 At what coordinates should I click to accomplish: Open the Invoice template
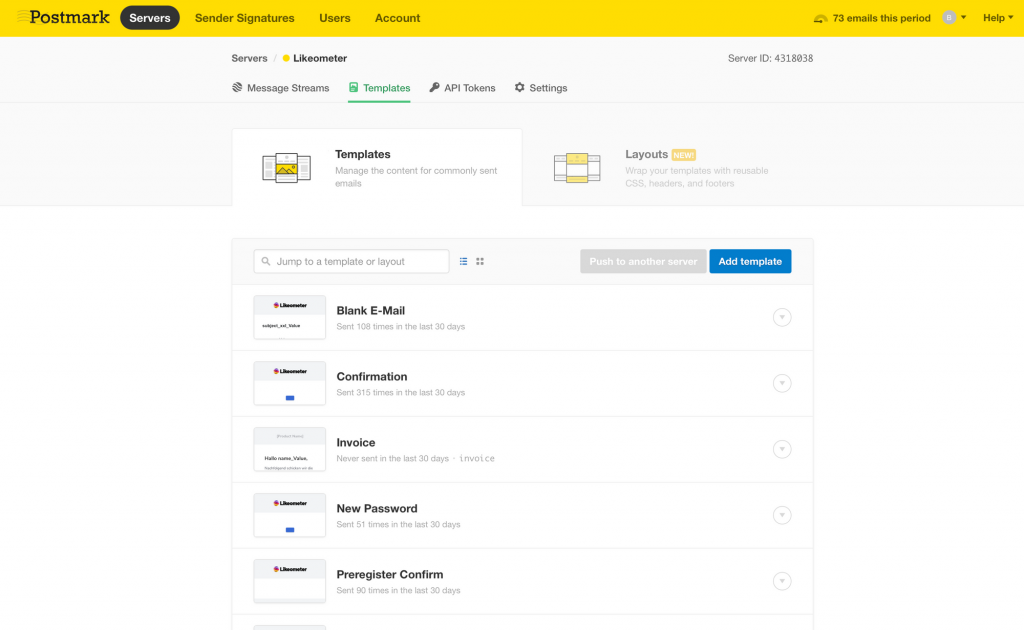pyautogui.click(x=355, y=443)
